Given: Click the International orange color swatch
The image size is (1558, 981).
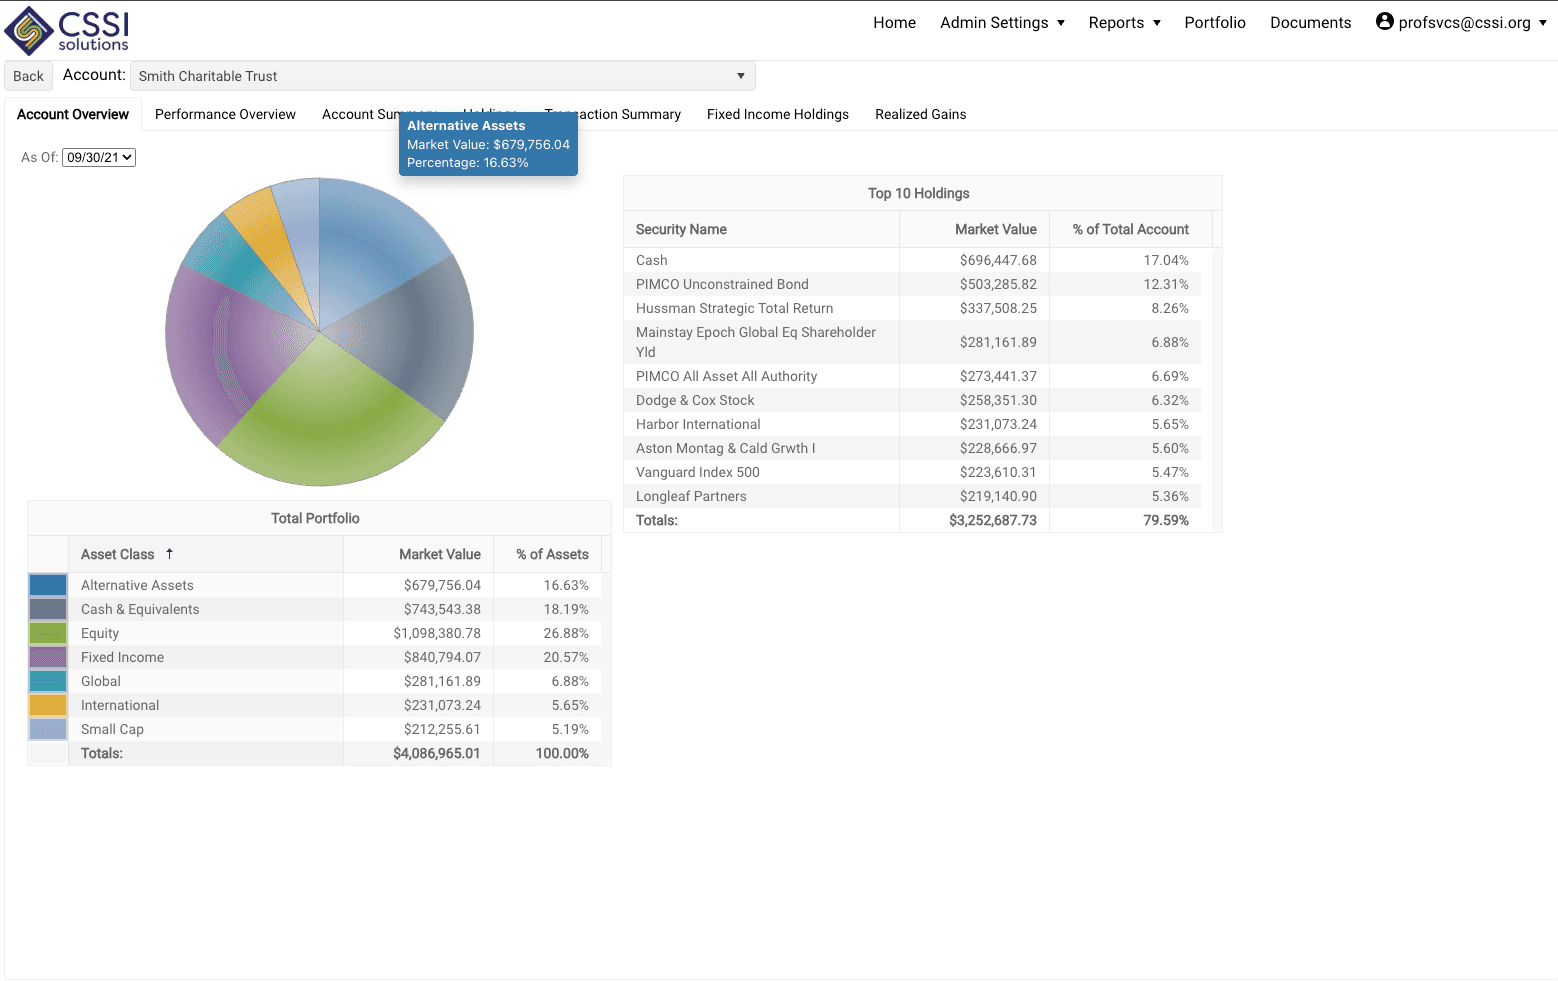Looking at the screenshot, I should click(48, 705).
